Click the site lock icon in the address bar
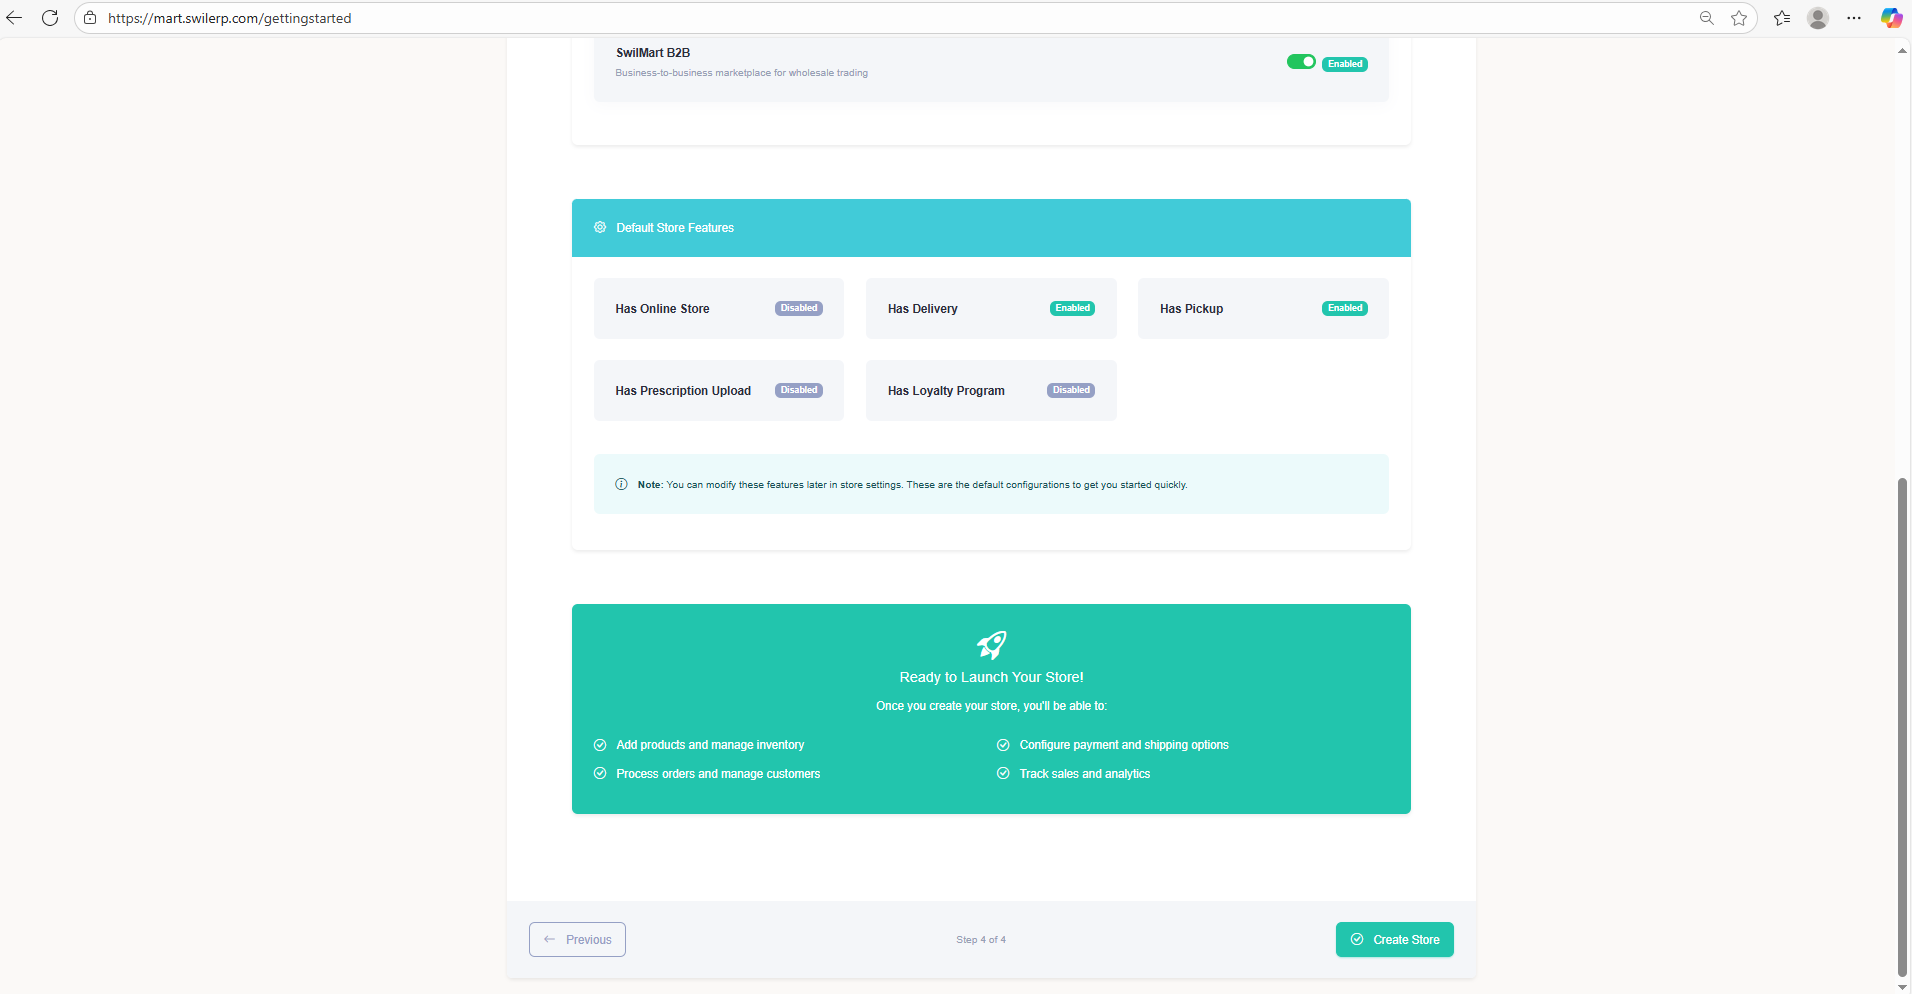This screenshot has height=994, width=1912. (90, 18)
